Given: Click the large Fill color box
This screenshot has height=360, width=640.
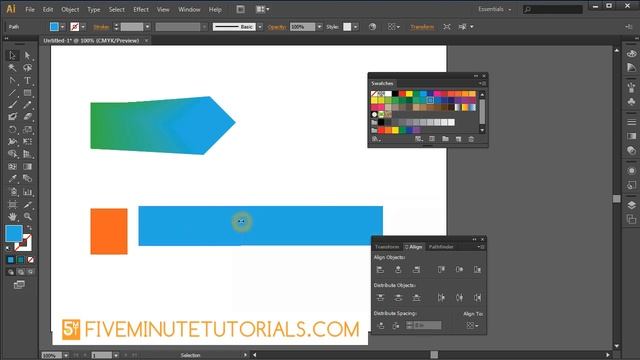Looking at the screenshot, I should click(14, 233).
